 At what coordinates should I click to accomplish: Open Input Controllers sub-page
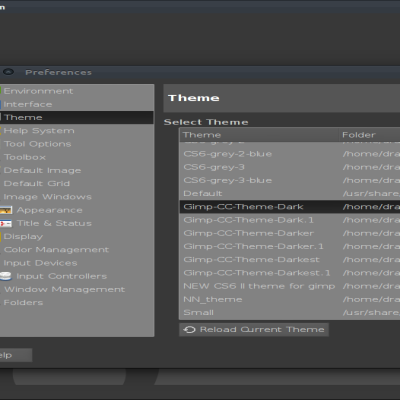tap(62, 276)
